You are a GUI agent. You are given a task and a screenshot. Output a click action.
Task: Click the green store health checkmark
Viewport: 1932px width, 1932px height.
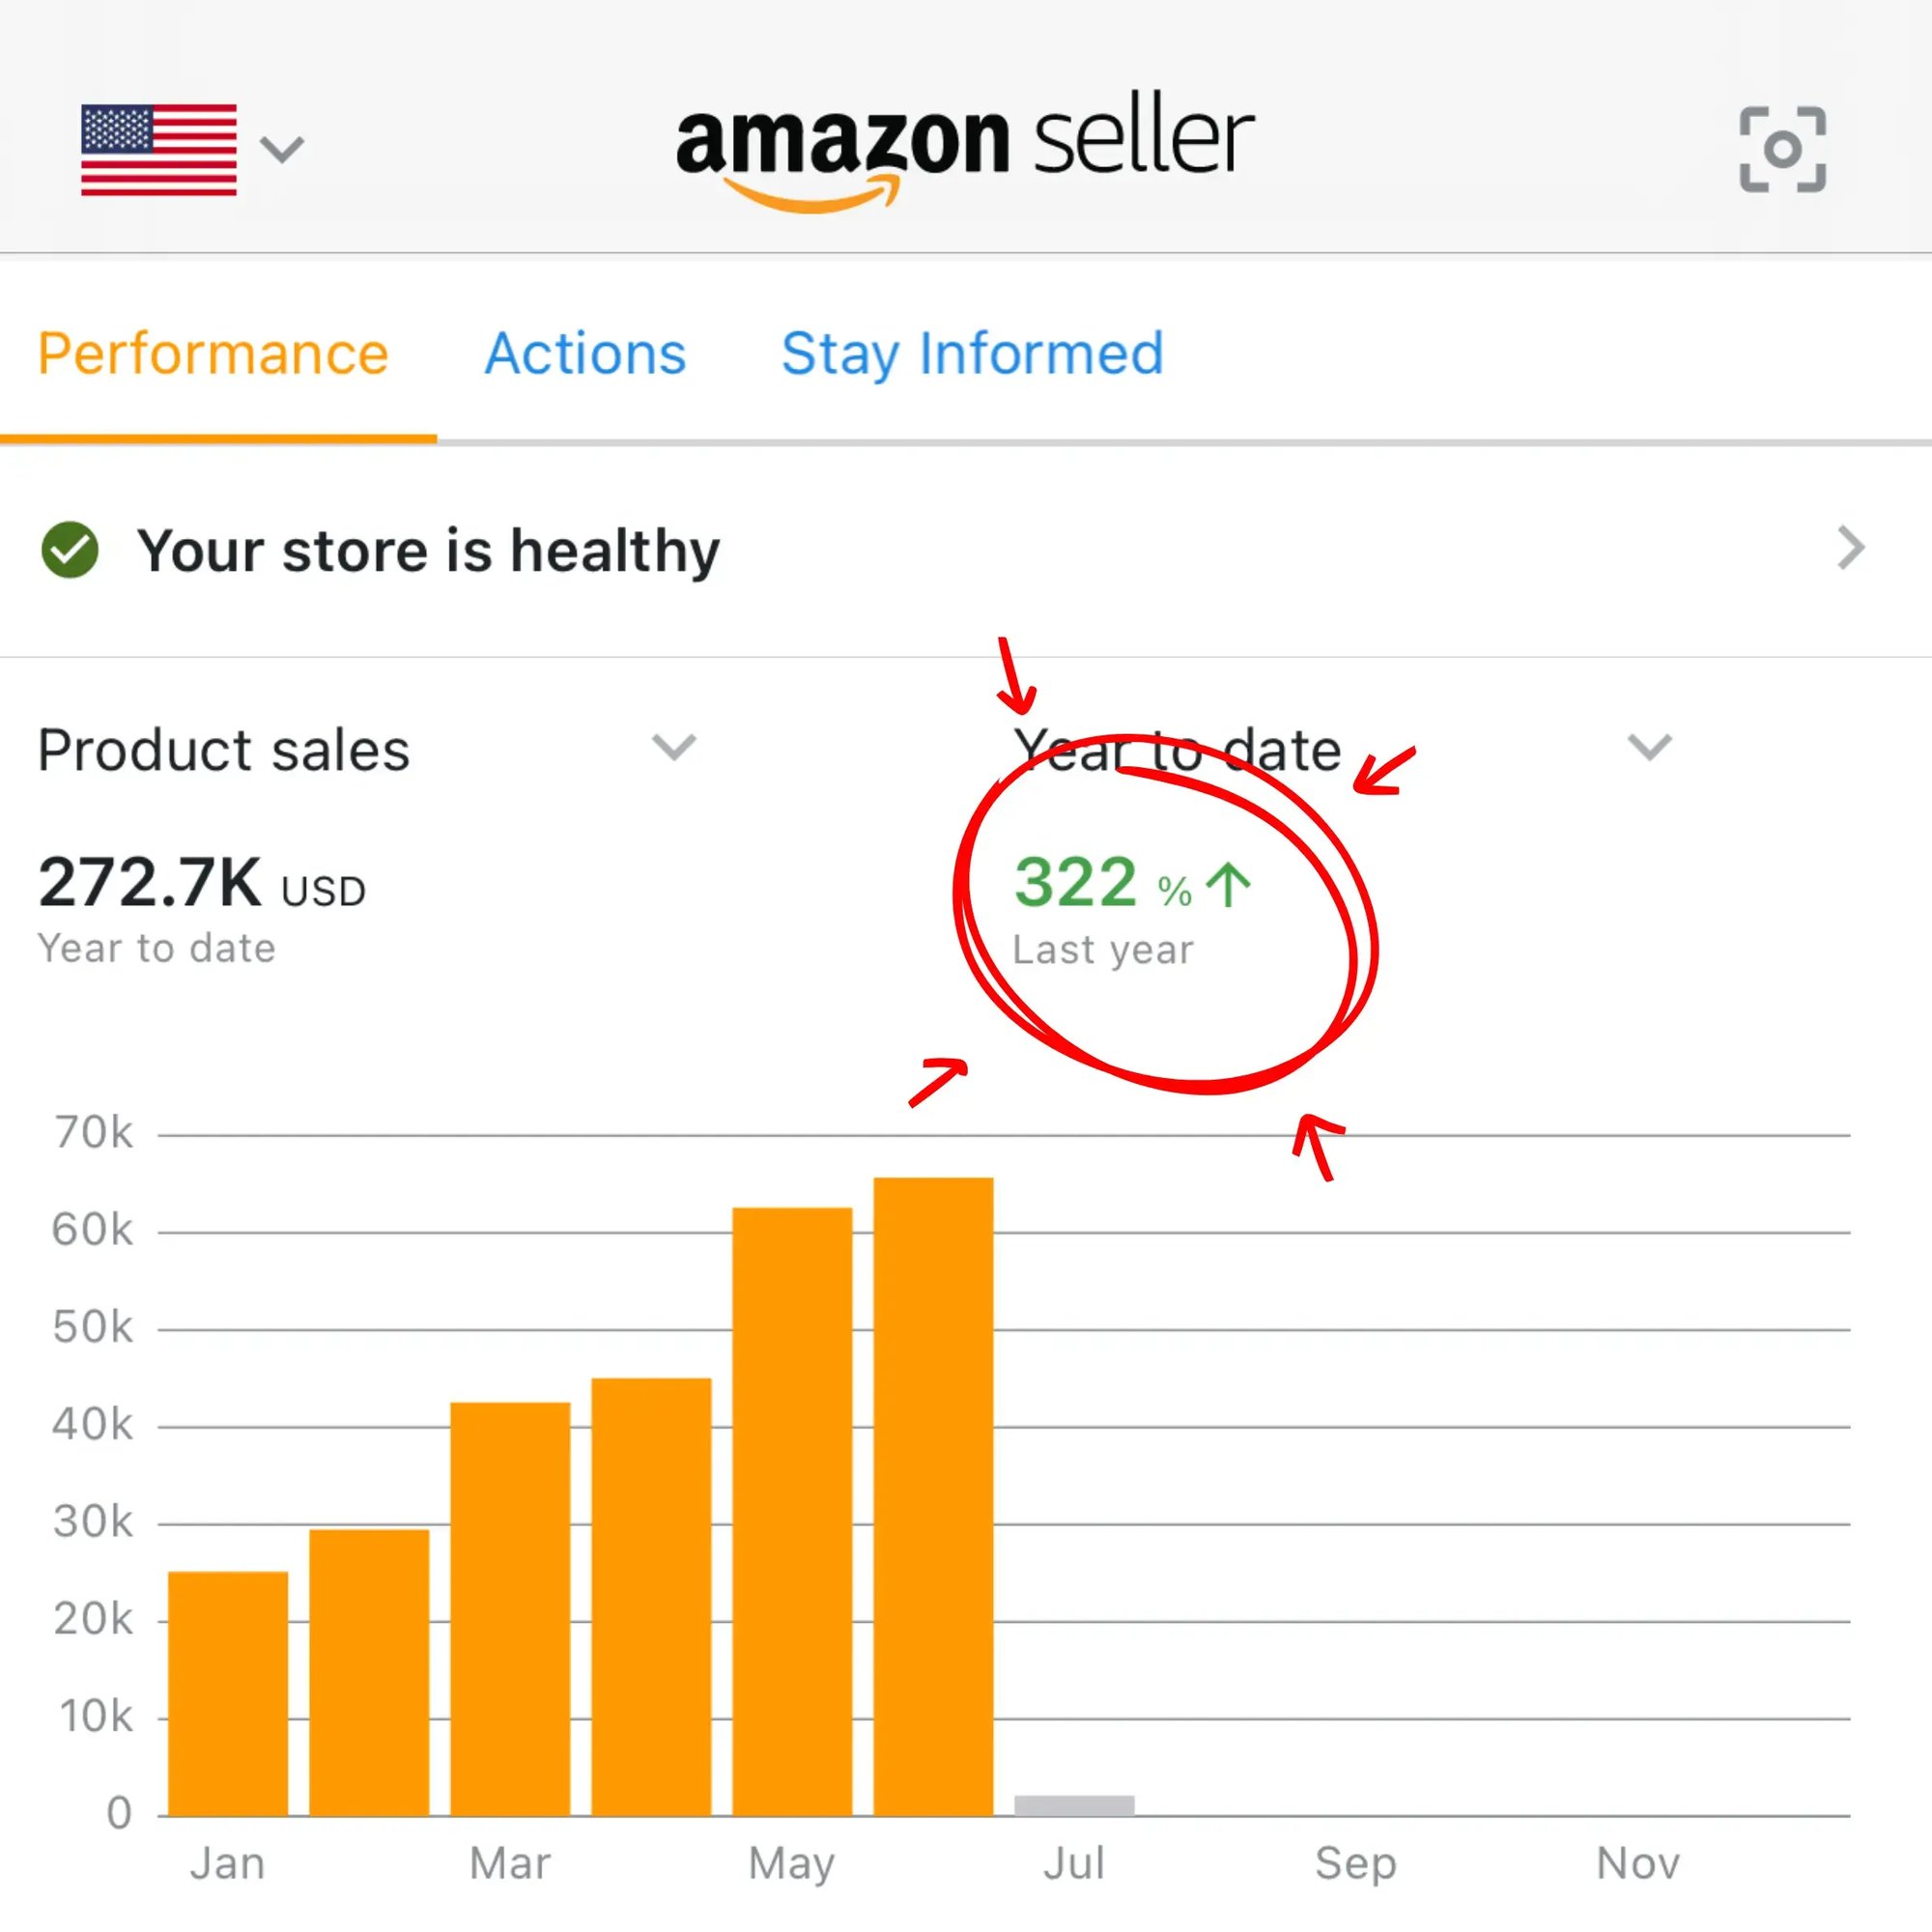(x=70, y=550)
